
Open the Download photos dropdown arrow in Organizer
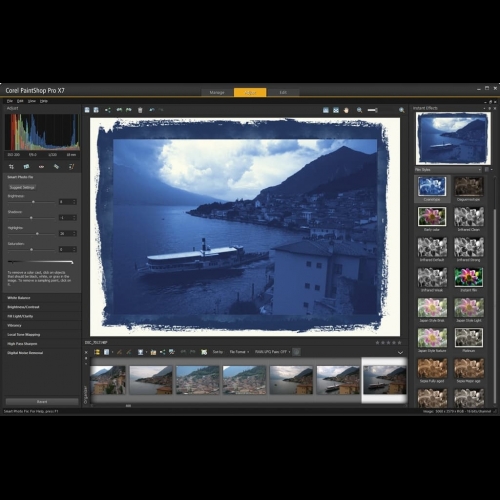(147, 352)
